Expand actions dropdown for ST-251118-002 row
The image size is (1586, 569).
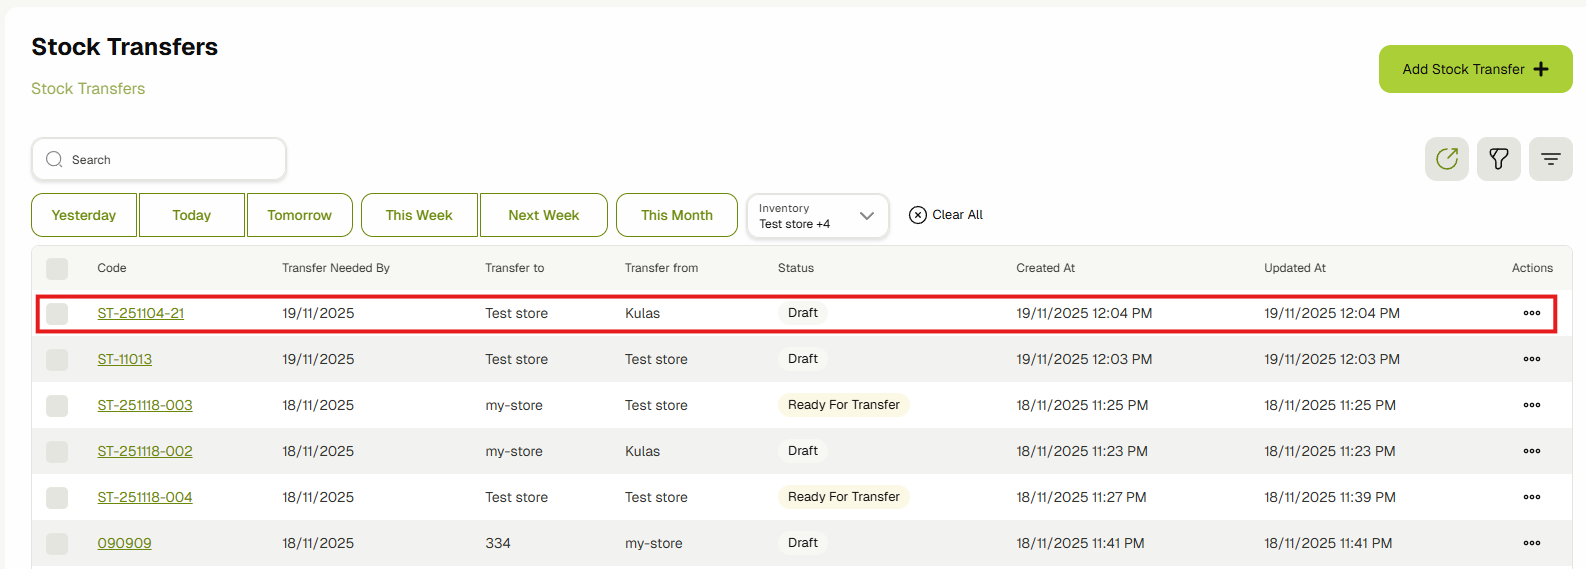click(x=1531, y=451)
